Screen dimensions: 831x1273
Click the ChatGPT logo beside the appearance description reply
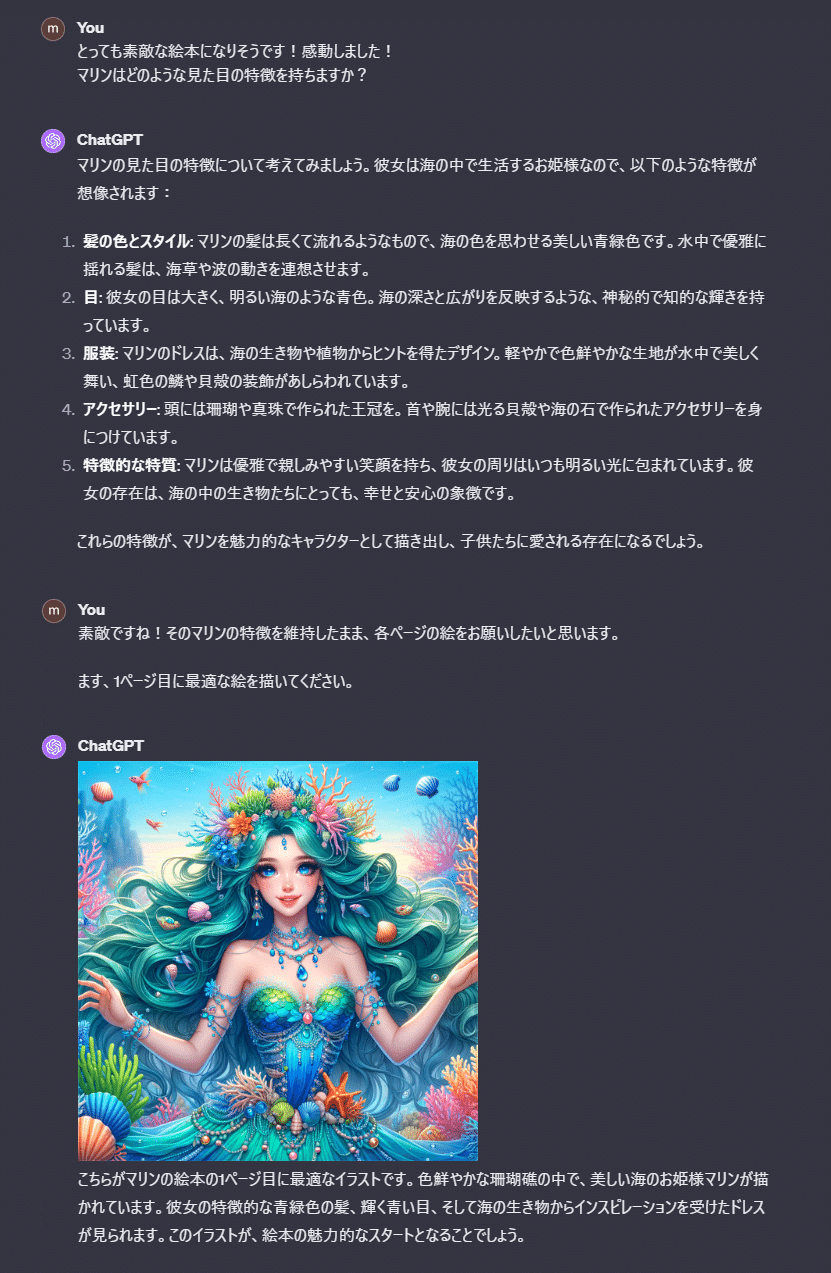point(53,141)
